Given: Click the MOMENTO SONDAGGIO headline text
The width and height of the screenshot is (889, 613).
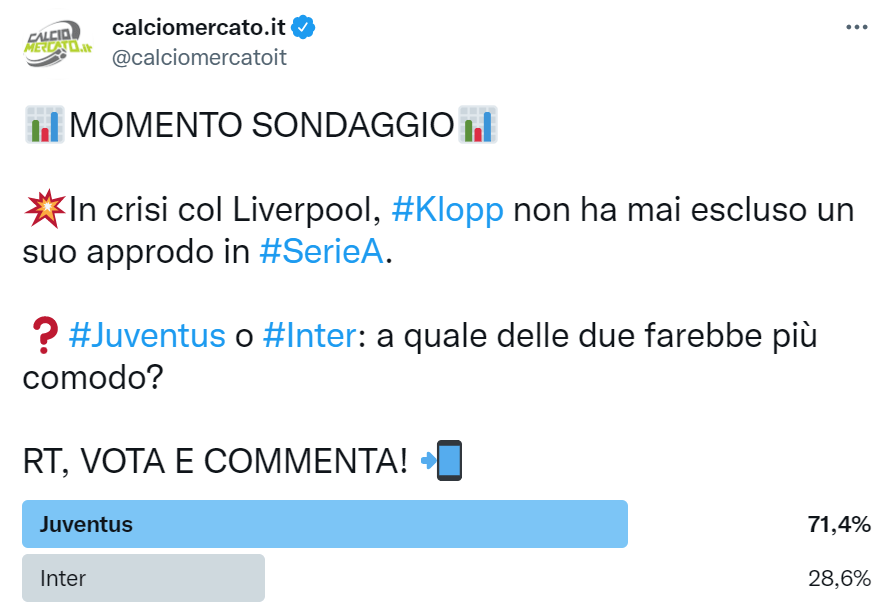Looking at the screenshot, I should [262, 127].
